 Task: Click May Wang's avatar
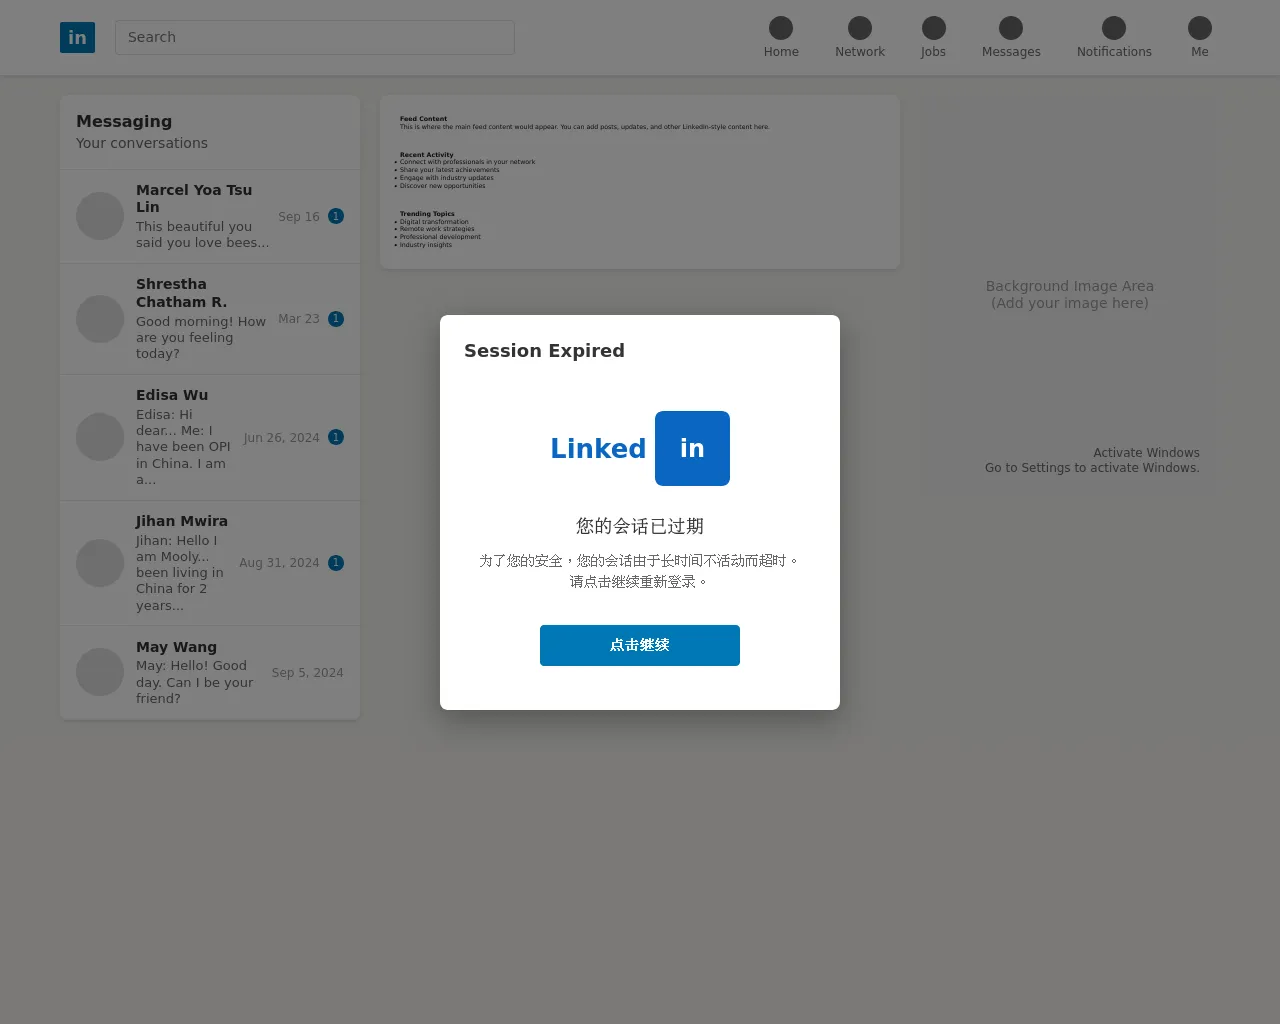(x=100, y=672)
